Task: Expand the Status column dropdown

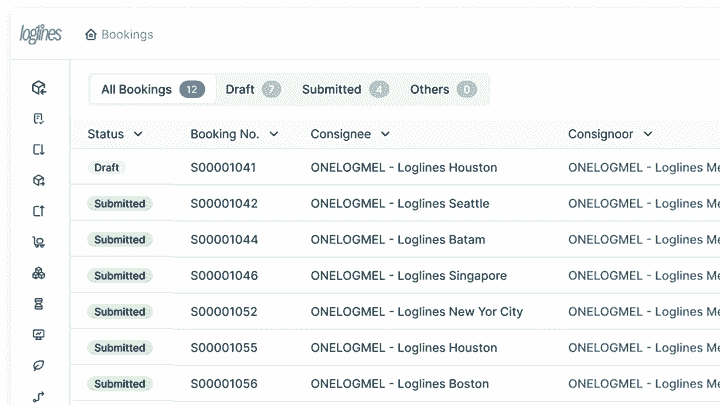Action: tap(138, 134)
